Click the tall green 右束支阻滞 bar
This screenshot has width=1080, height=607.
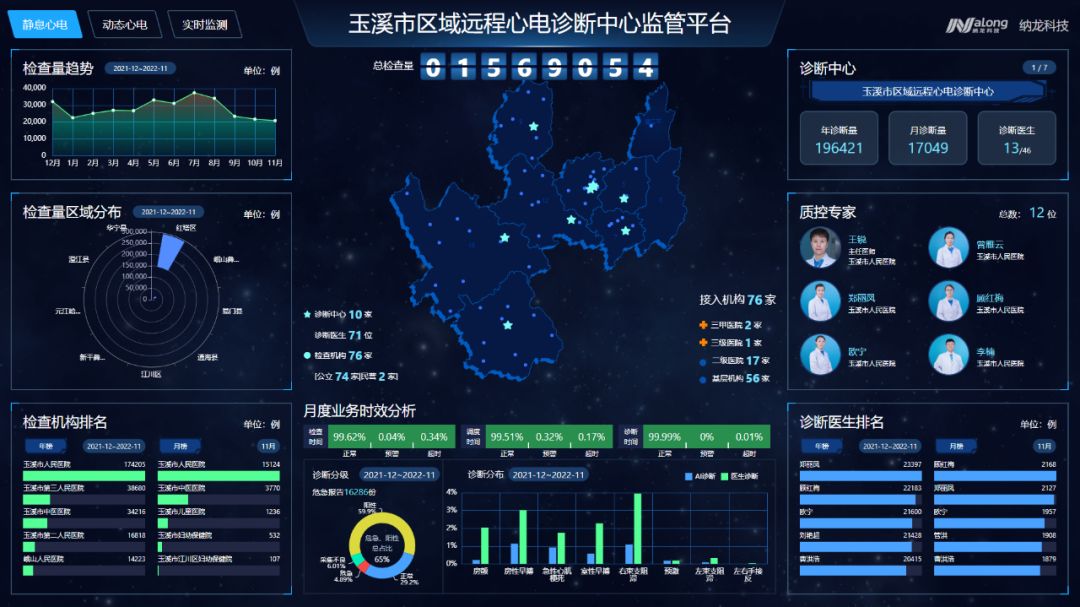pos(638,528)
